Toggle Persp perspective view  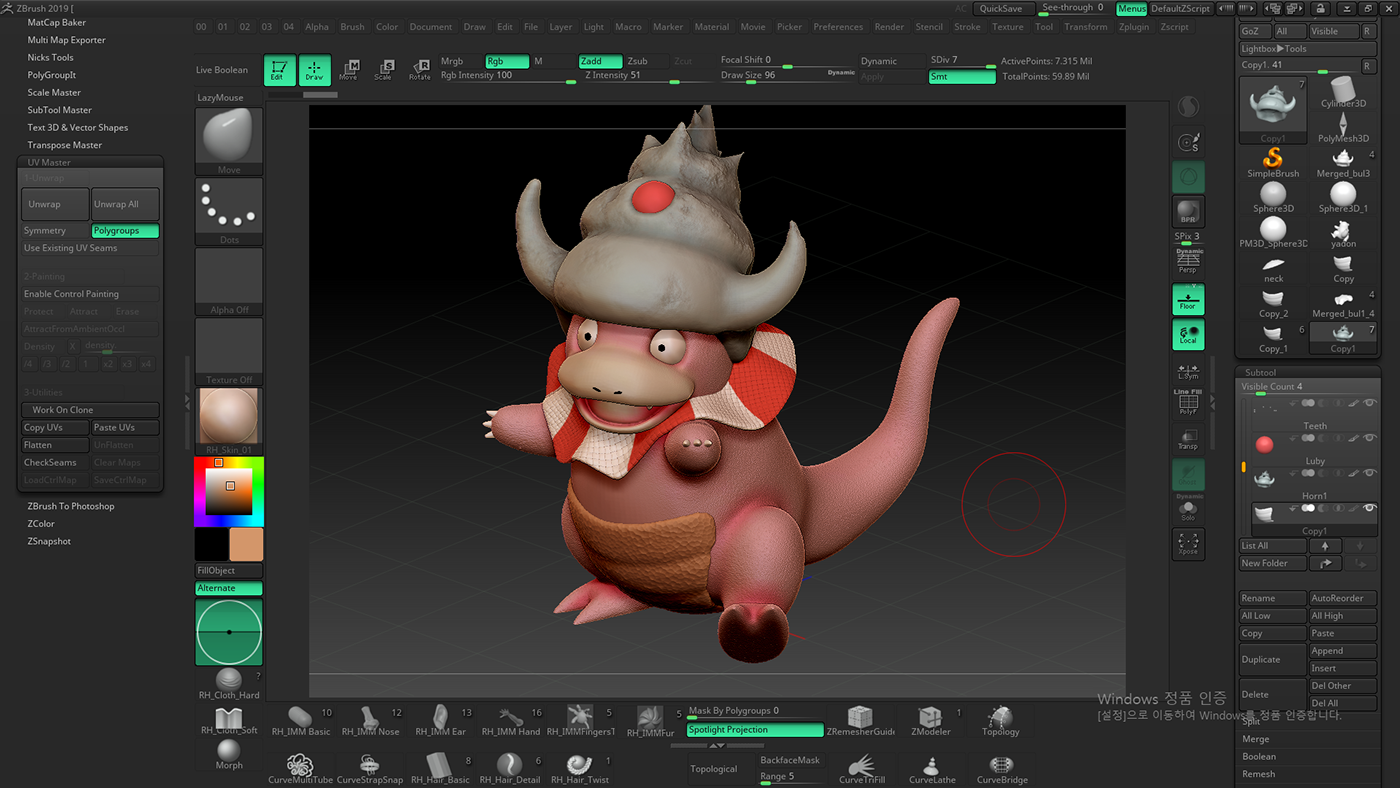pos(1188,260)
